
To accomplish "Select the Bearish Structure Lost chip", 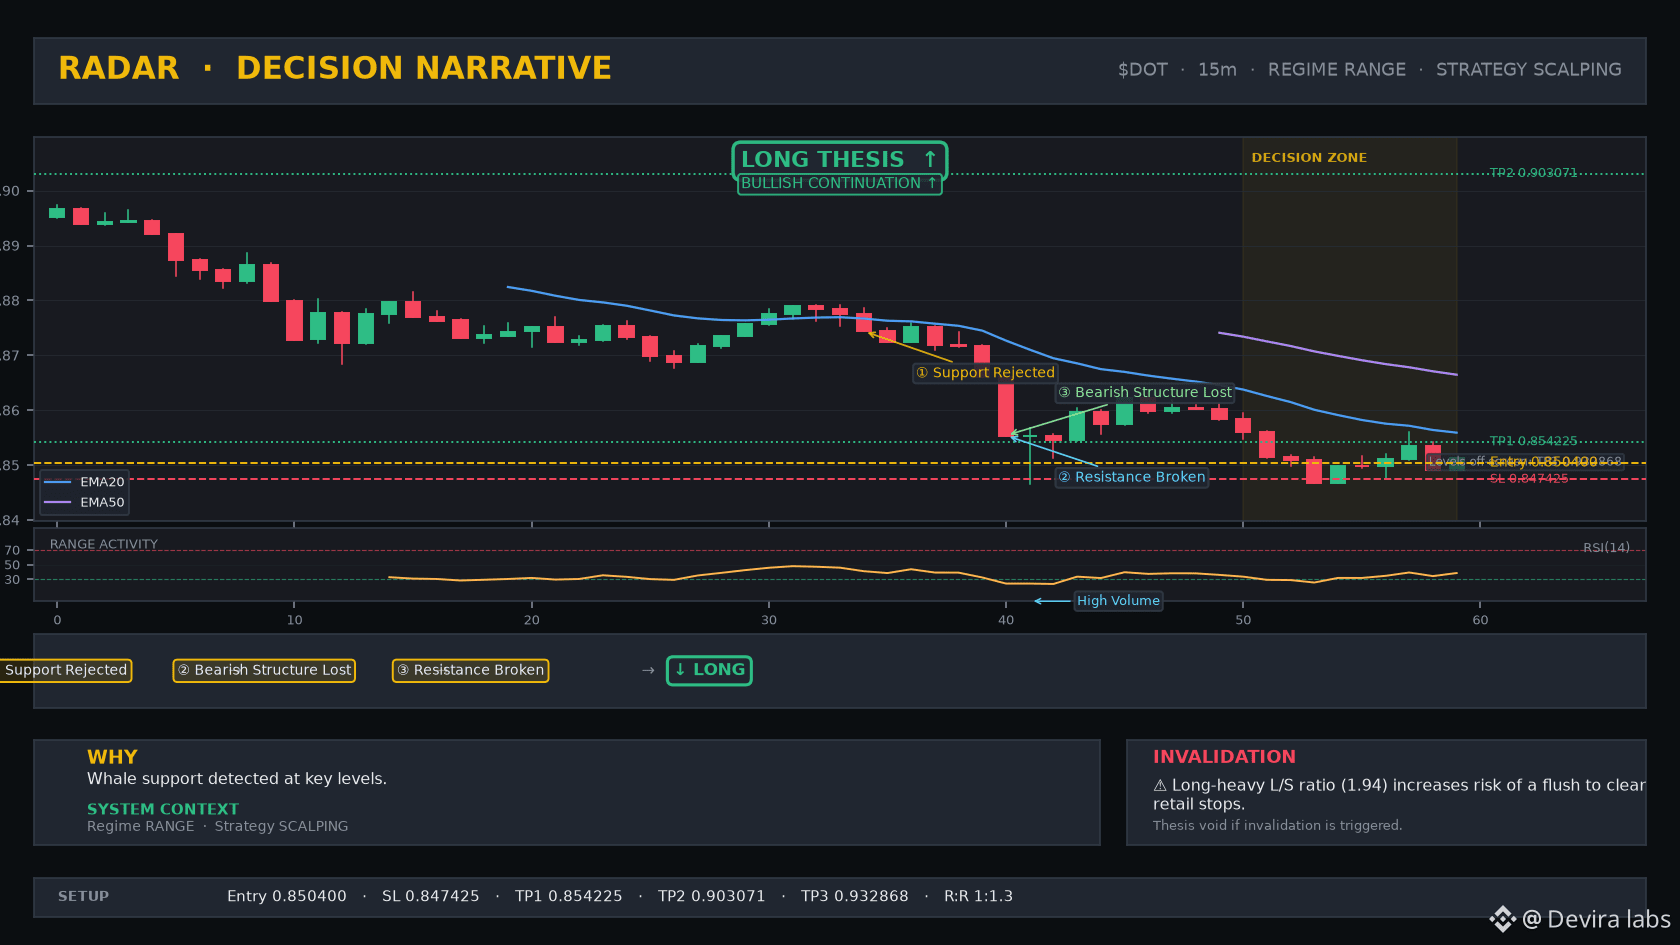I will coord(264,670).
